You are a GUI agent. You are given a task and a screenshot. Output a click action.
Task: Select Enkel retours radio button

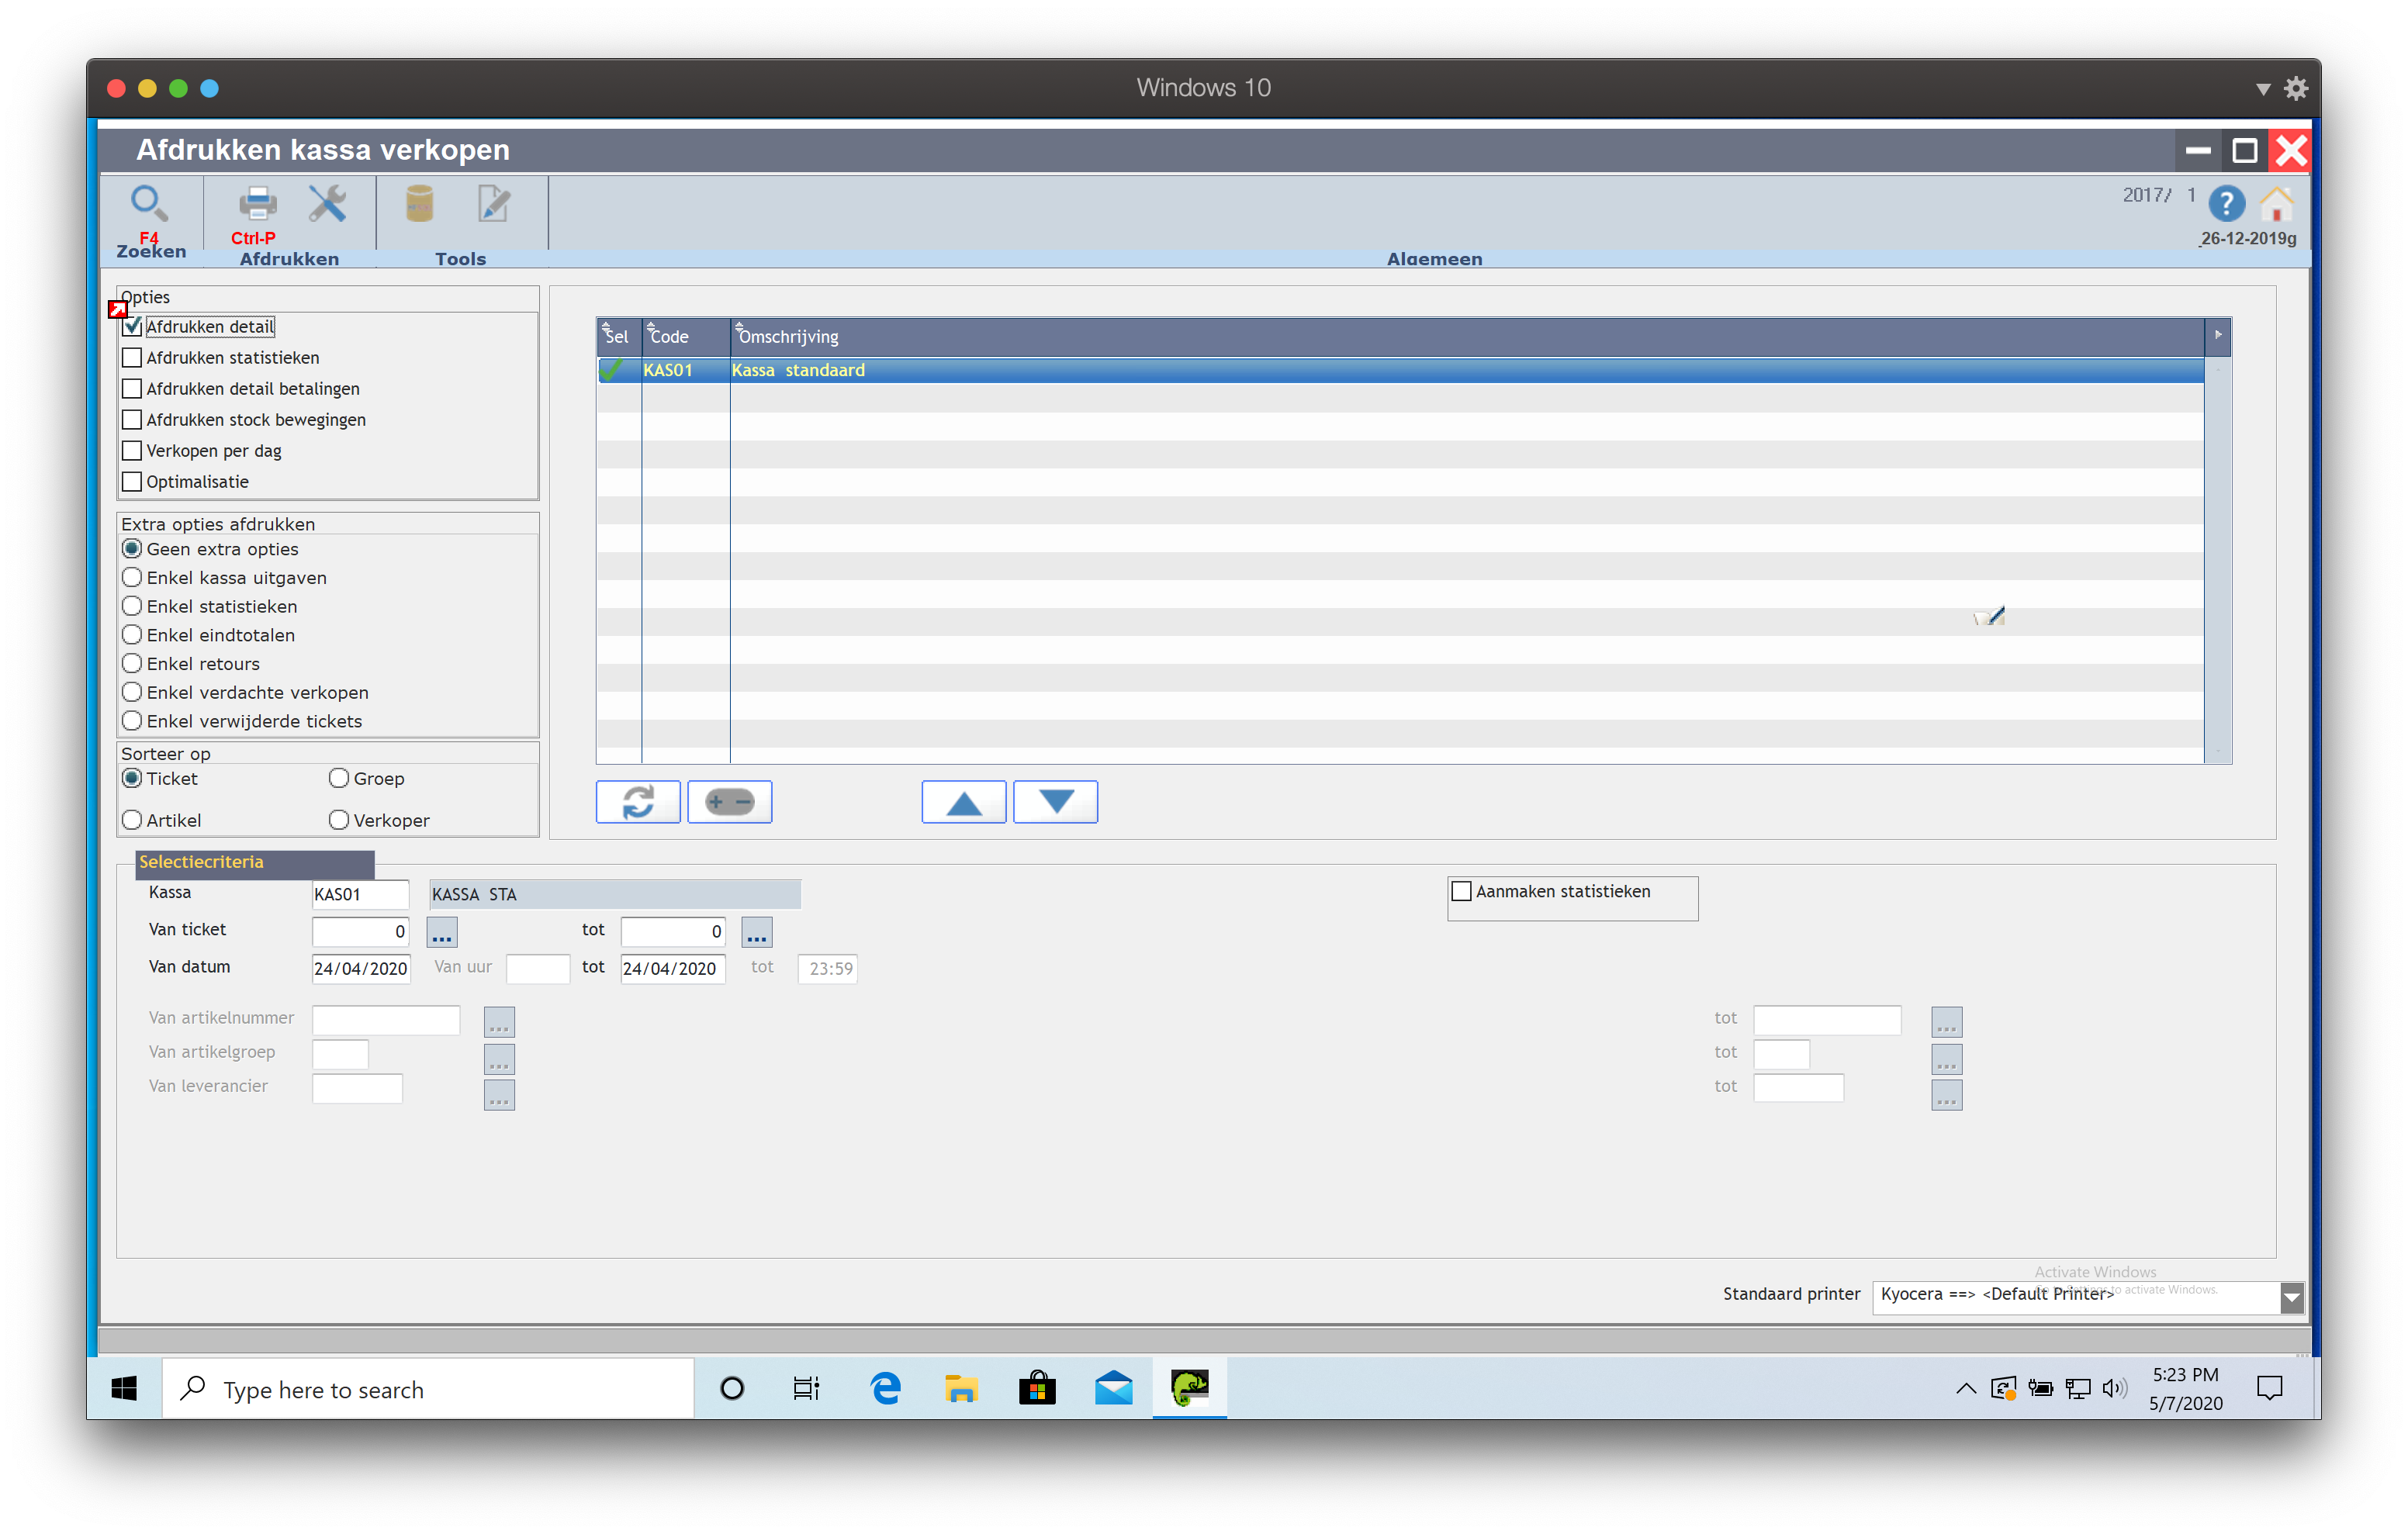pyautogui.click(x=132, y=664)
